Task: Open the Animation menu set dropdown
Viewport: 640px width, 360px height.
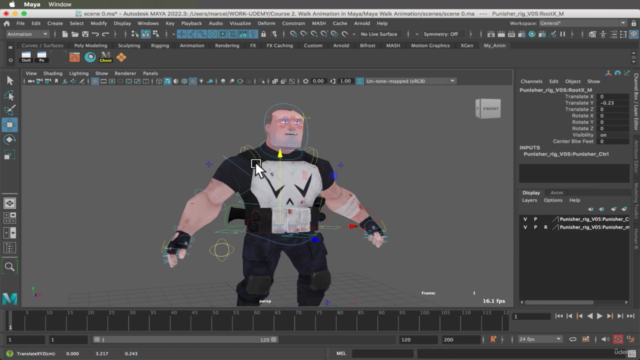Action: [x=27, y=34]
